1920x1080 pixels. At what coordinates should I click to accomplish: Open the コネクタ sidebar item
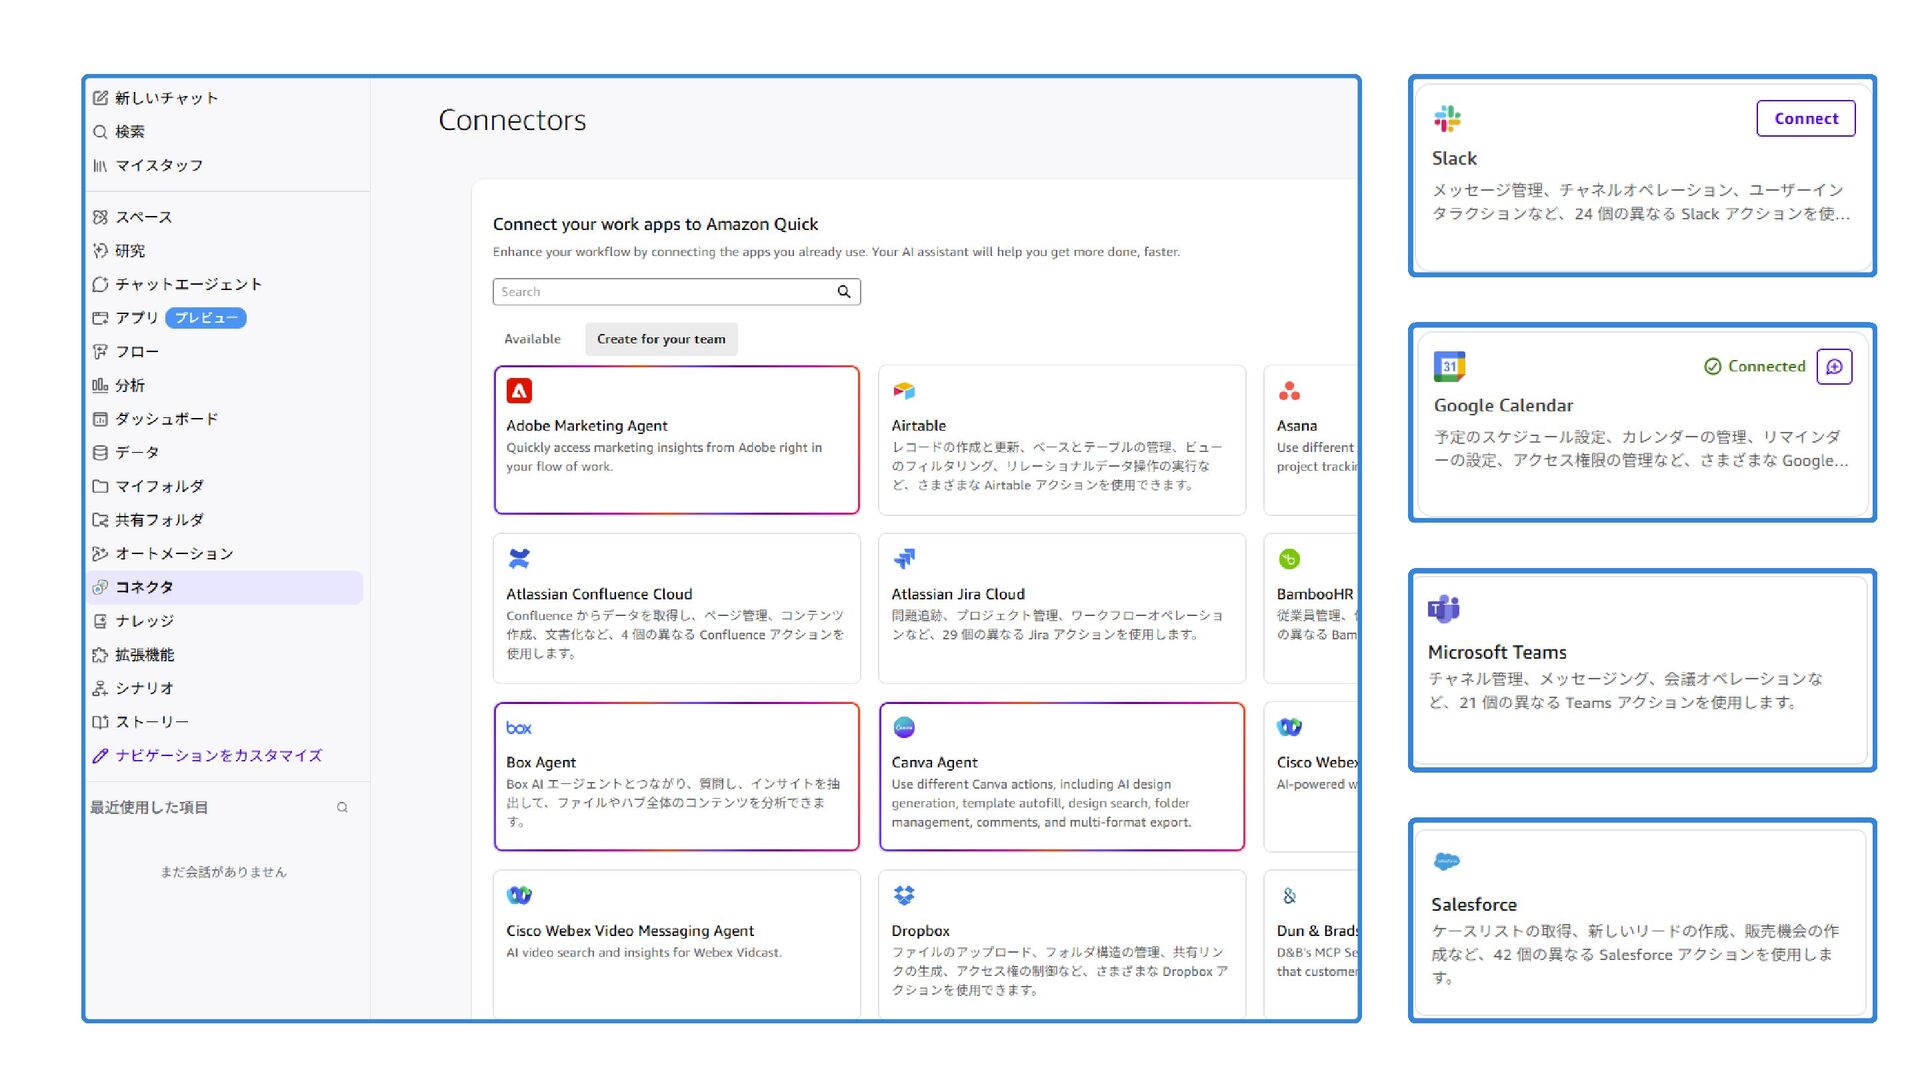(225, 588)
